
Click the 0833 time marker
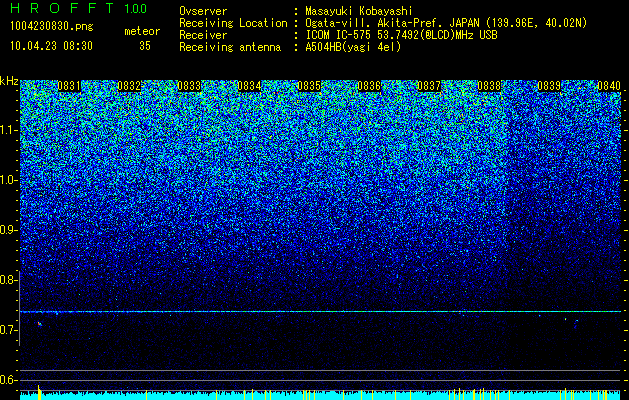click(x=189, y=86)
